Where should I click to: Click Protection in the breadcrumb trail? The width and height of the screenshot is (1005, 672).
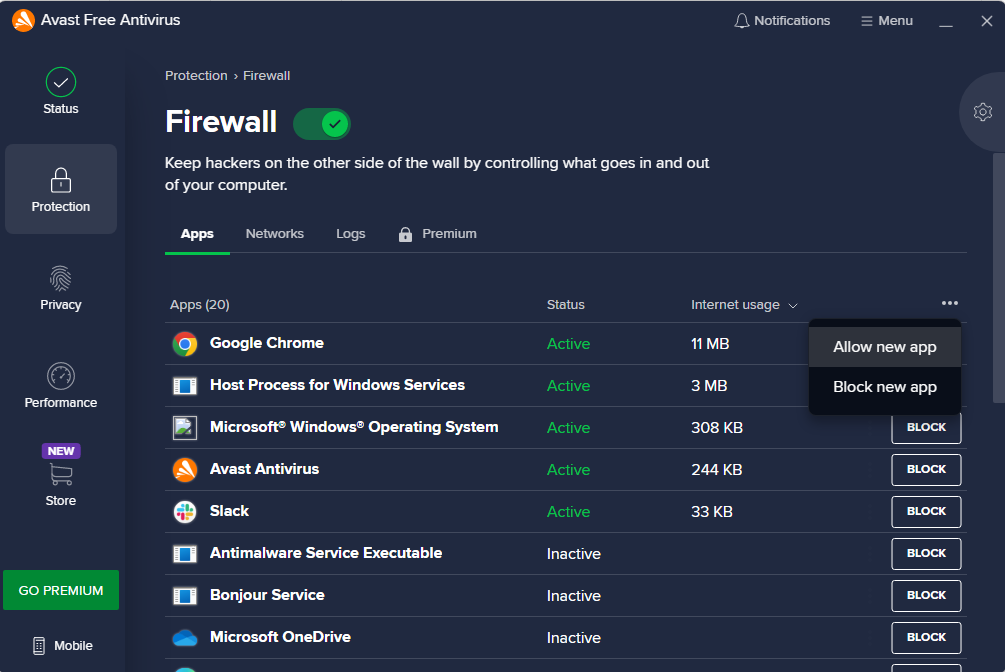[196, 75]
